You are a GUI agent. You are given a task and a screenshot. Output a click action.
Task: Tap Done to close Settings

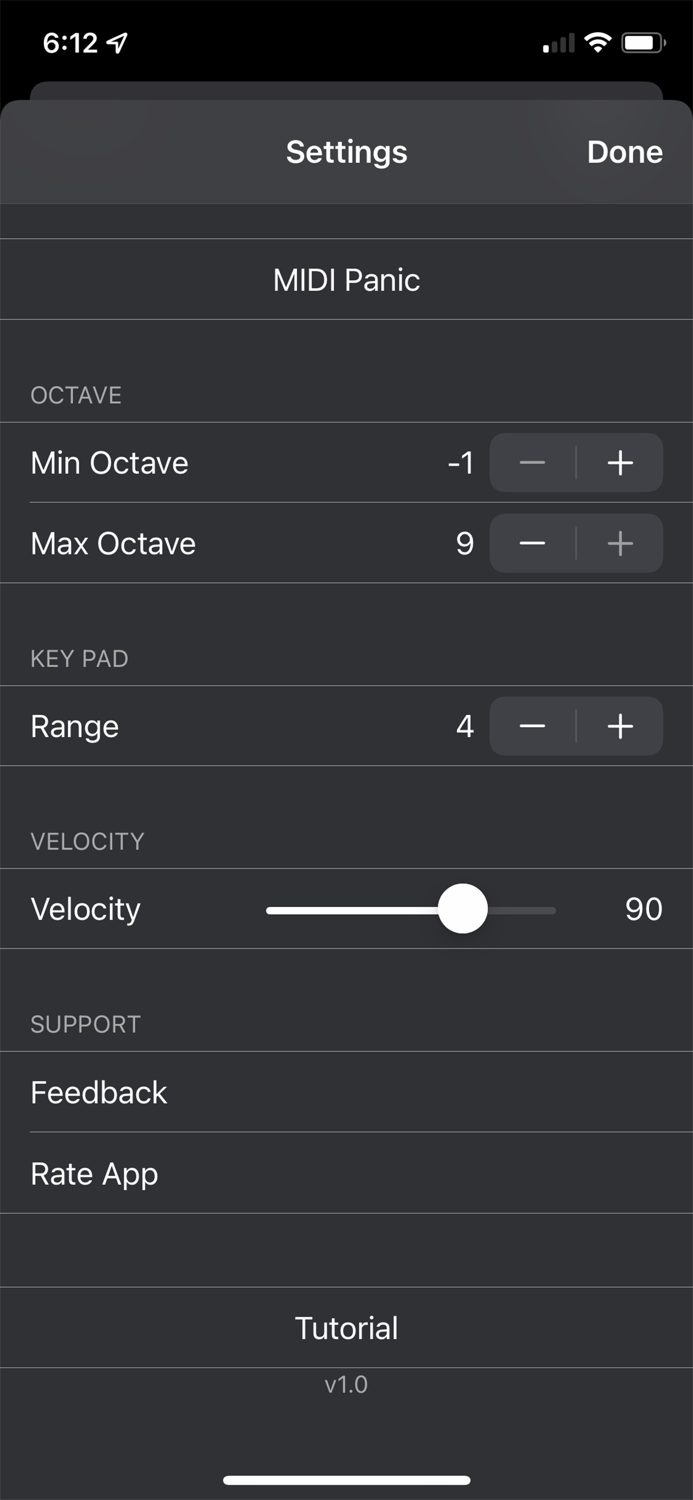[624, 152]
